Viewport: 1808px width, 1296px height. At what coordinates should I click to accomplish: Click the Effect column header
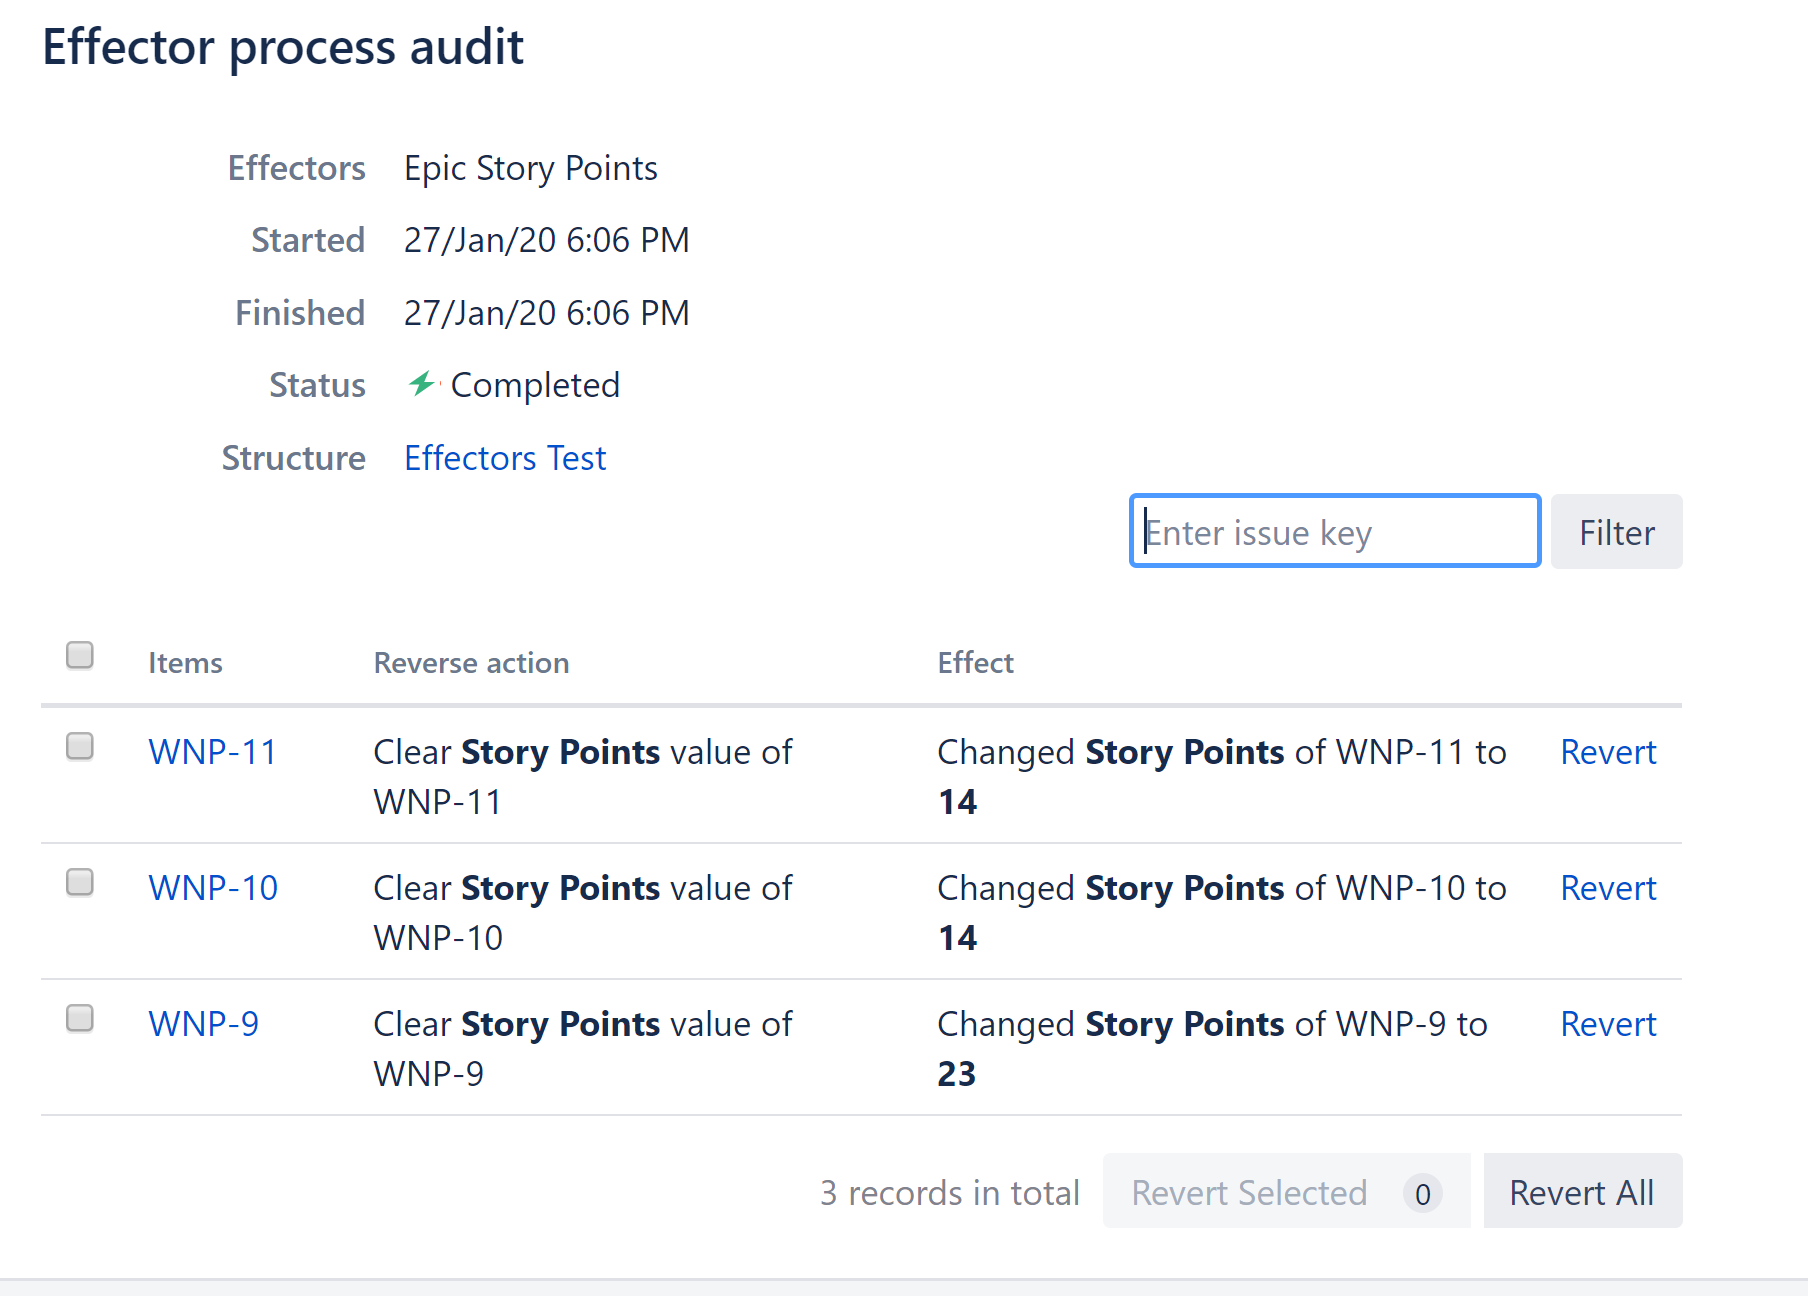point(975,663)
